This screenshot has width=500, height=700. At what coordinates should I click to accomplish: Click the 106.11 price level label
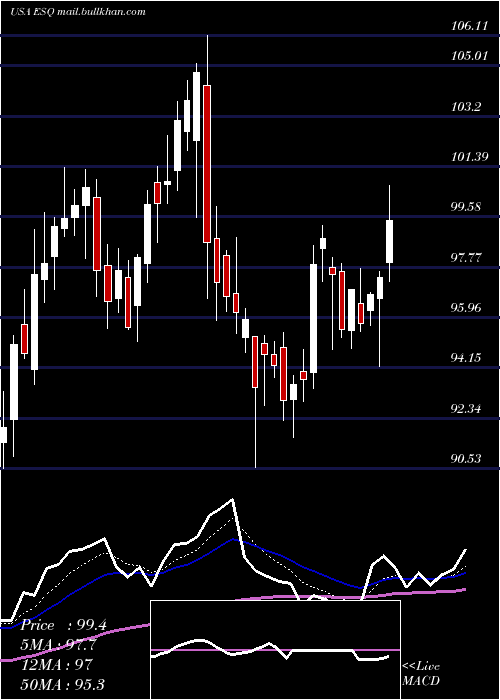click(469, 26)
